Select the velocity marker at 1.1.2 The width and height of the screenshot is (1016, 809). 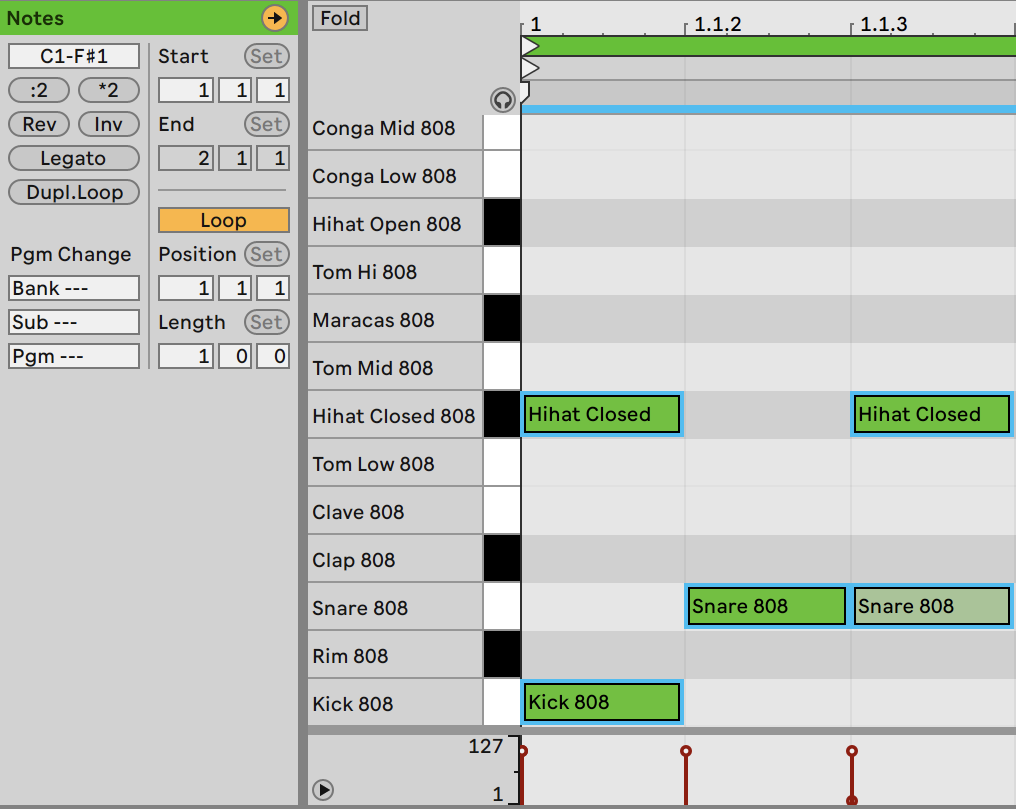(686, 751)
